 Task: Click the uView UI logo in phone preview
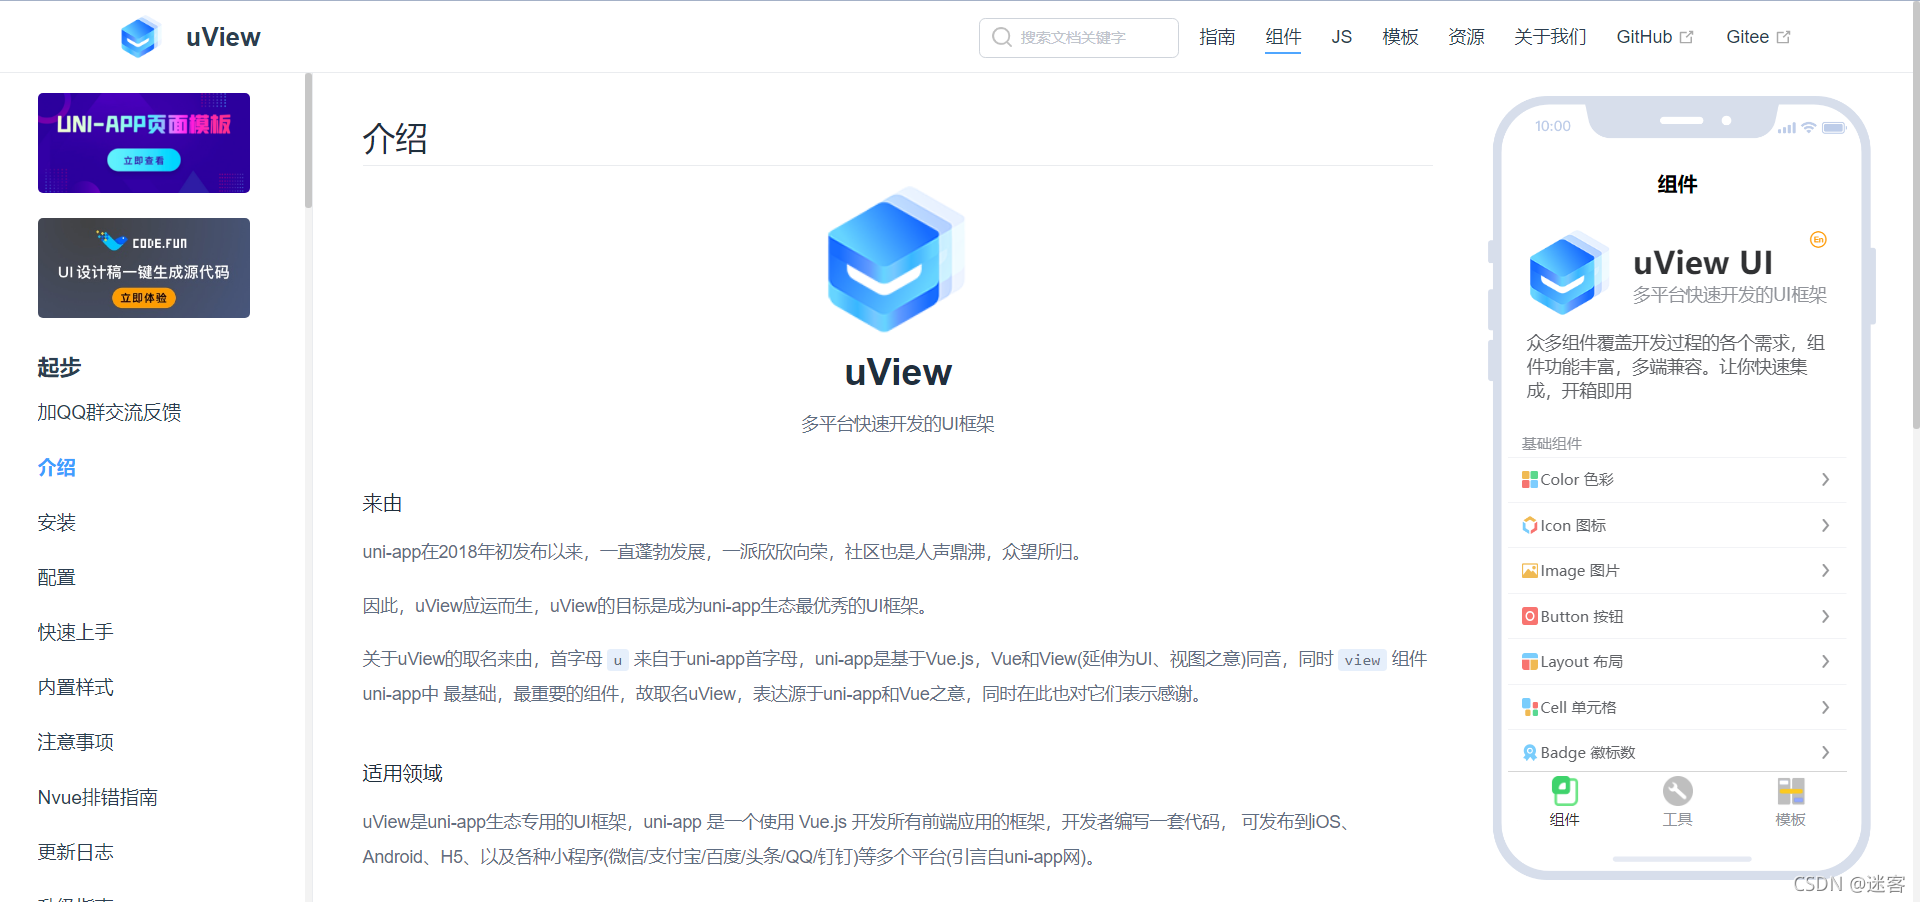pos(1568,272)
